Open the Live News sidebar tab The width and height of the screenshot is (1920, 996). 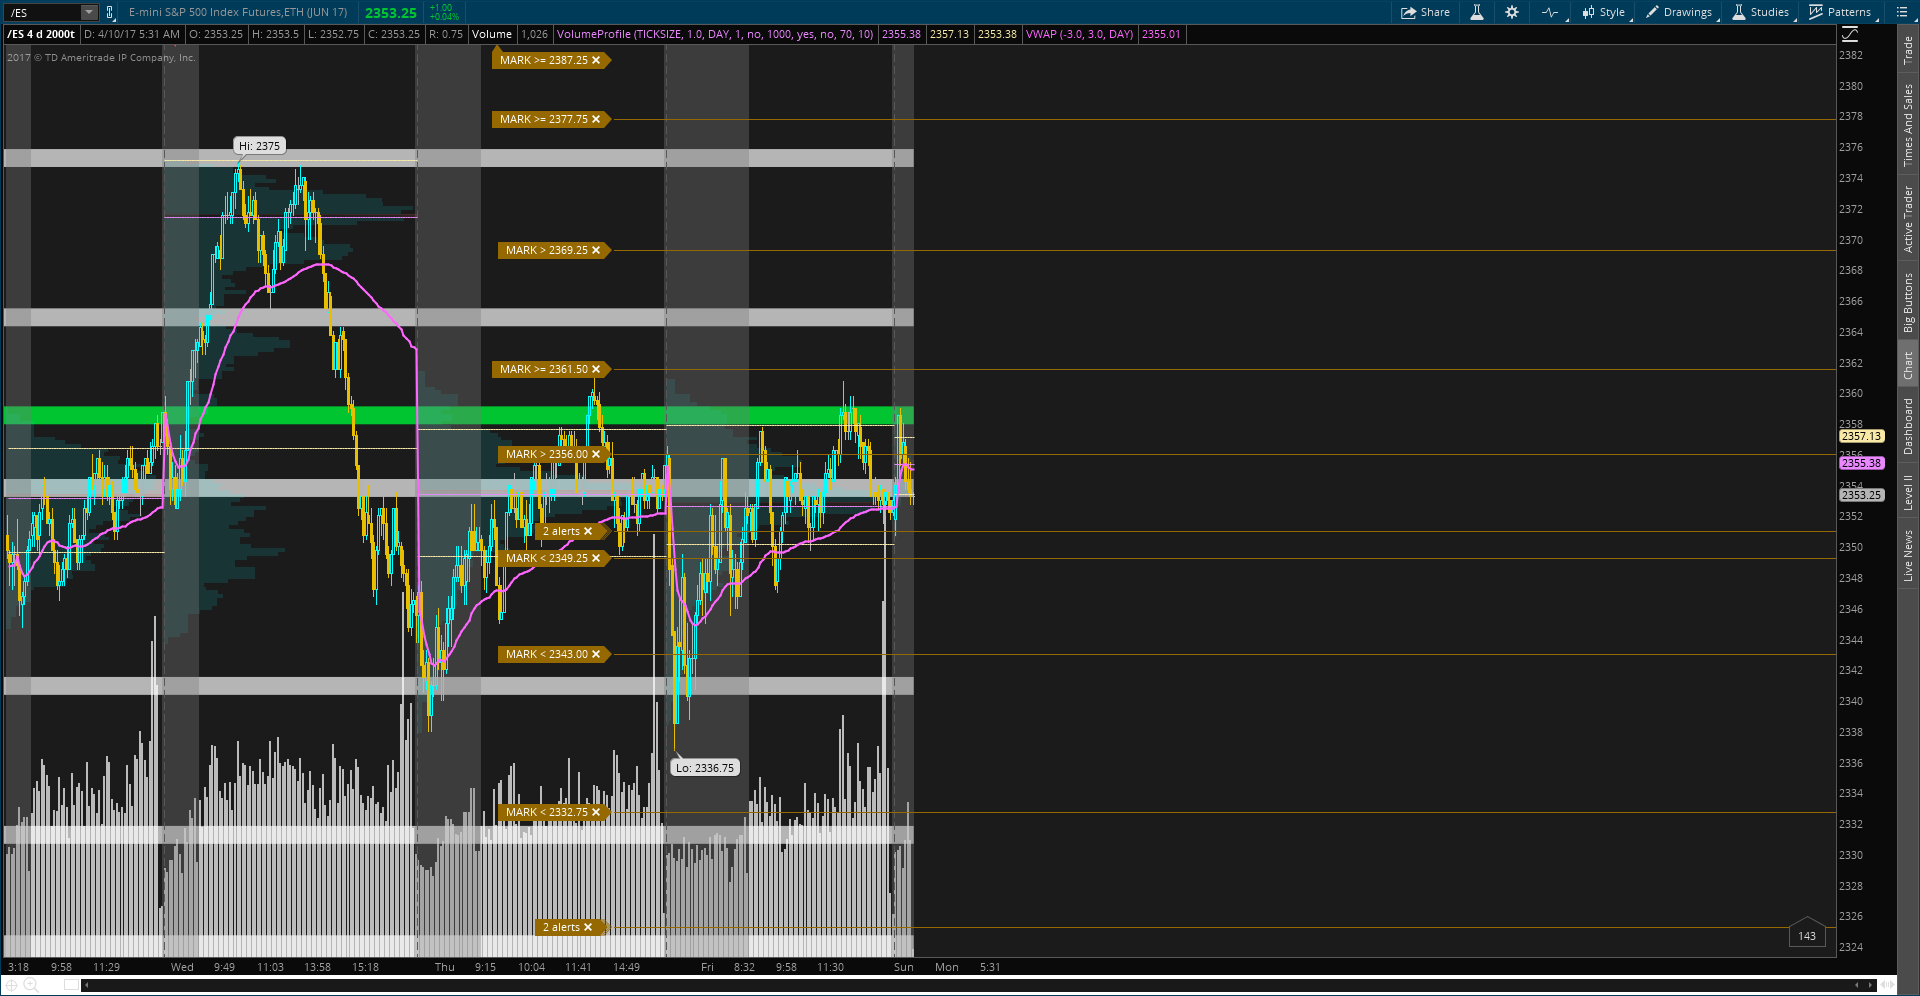click(1908, 555)
